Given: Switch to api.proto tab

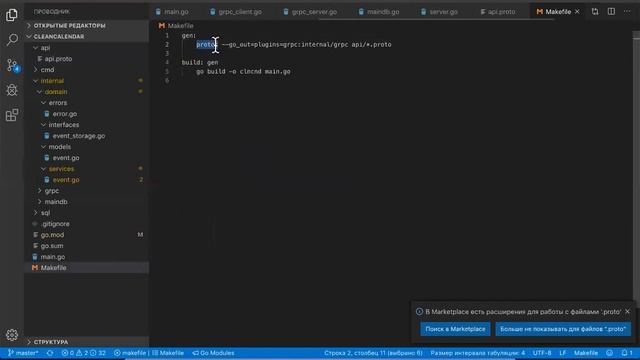Looking at the screenshot, I should pyautogui.click(x=498, y=12).
